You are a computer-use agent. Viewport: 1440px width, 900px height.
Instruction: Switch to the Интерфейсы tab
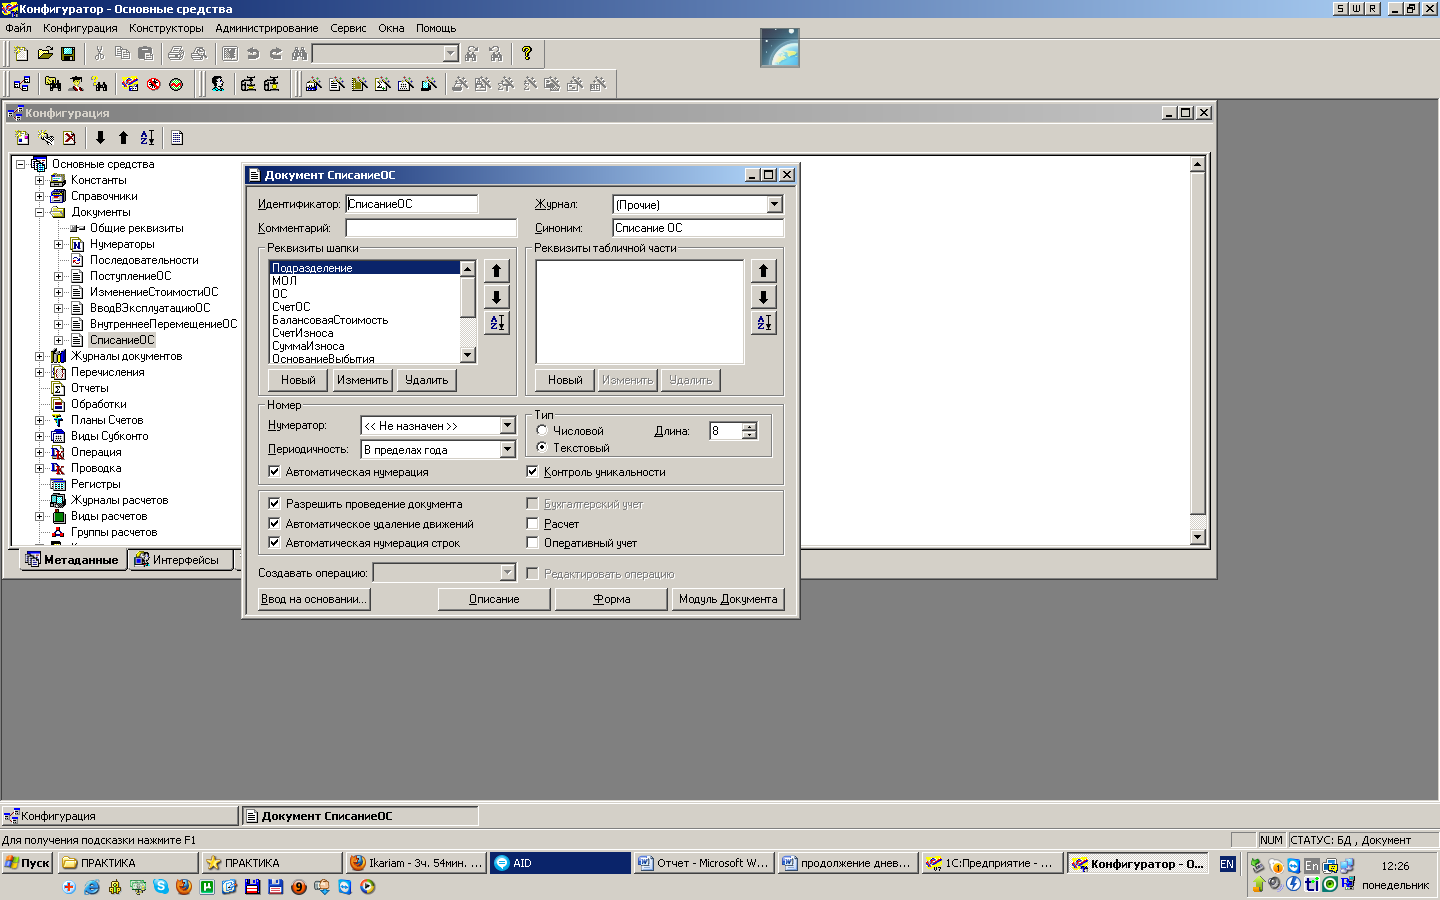coord(181,560)
